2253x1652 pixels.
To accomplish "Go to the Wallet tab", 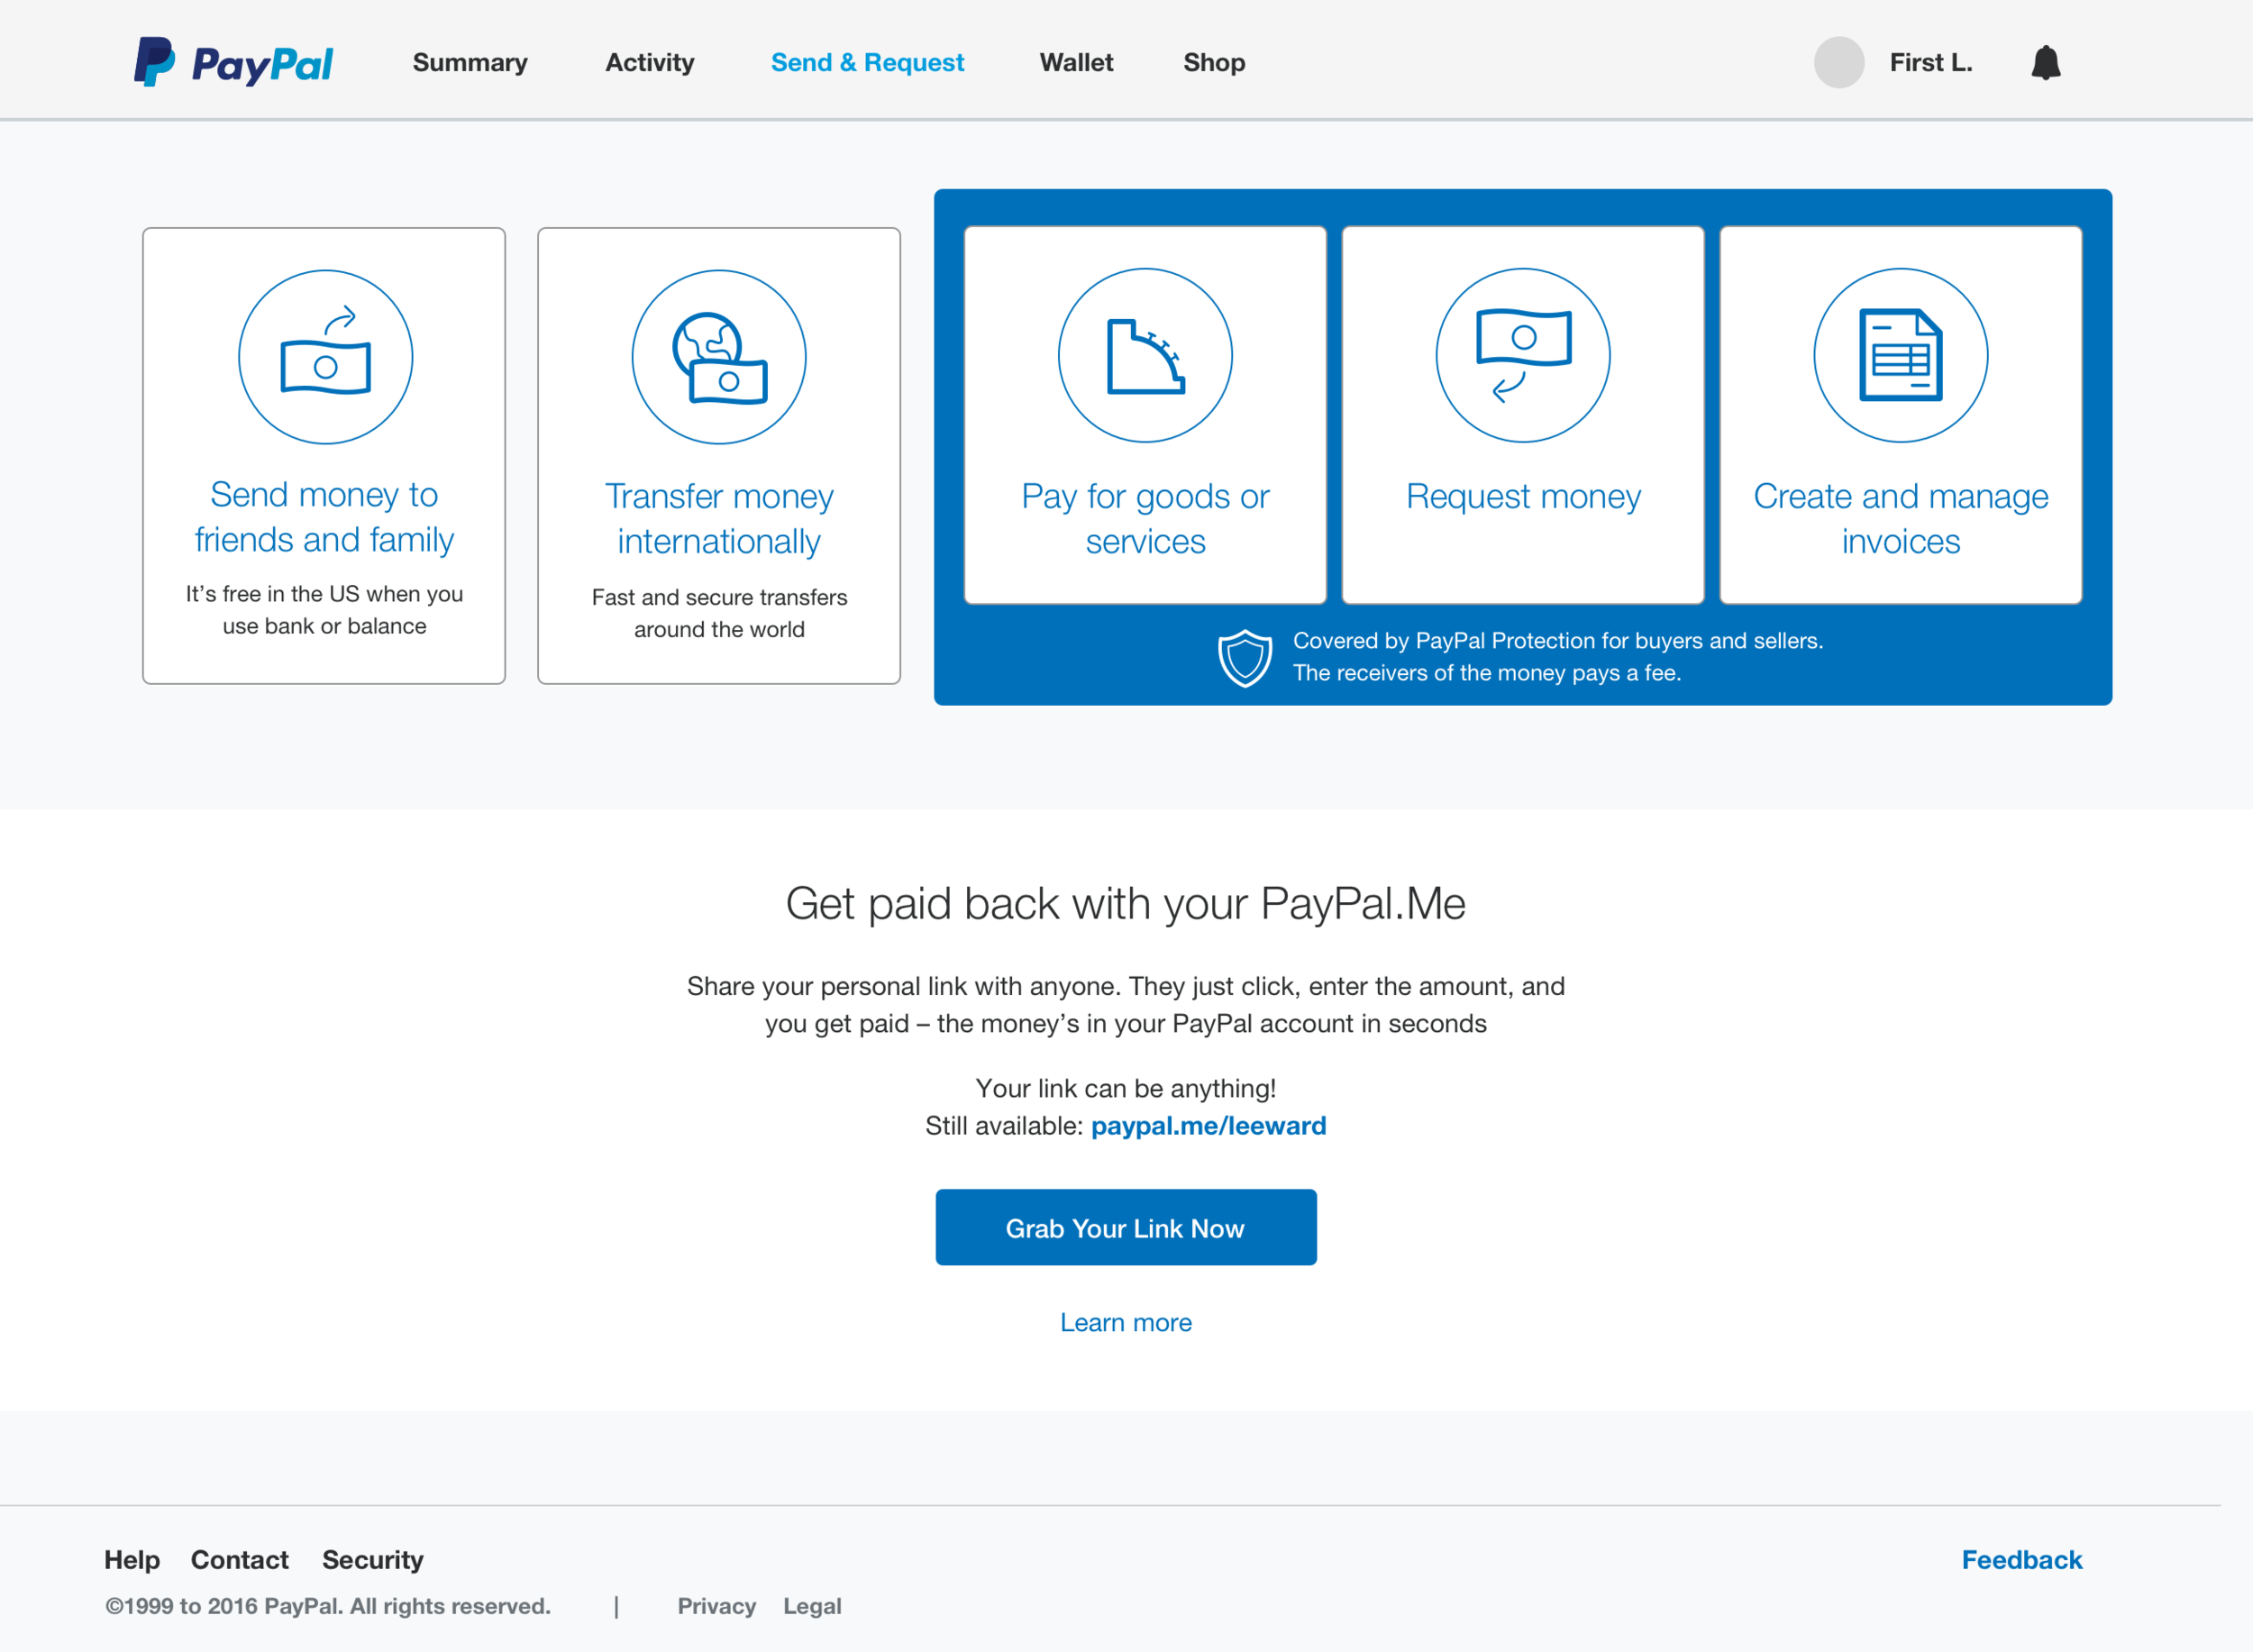I will pos(1076,62).
